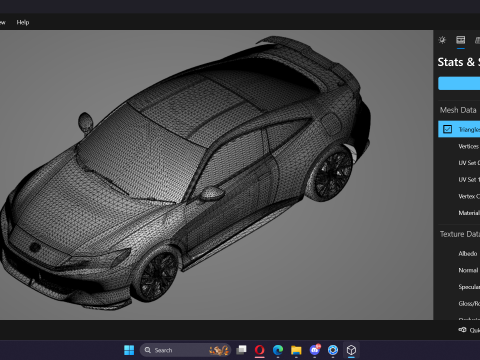Click the blue button under Stats & Shading
The height and width of the screenshot is (360, 480).
point(459,83)
